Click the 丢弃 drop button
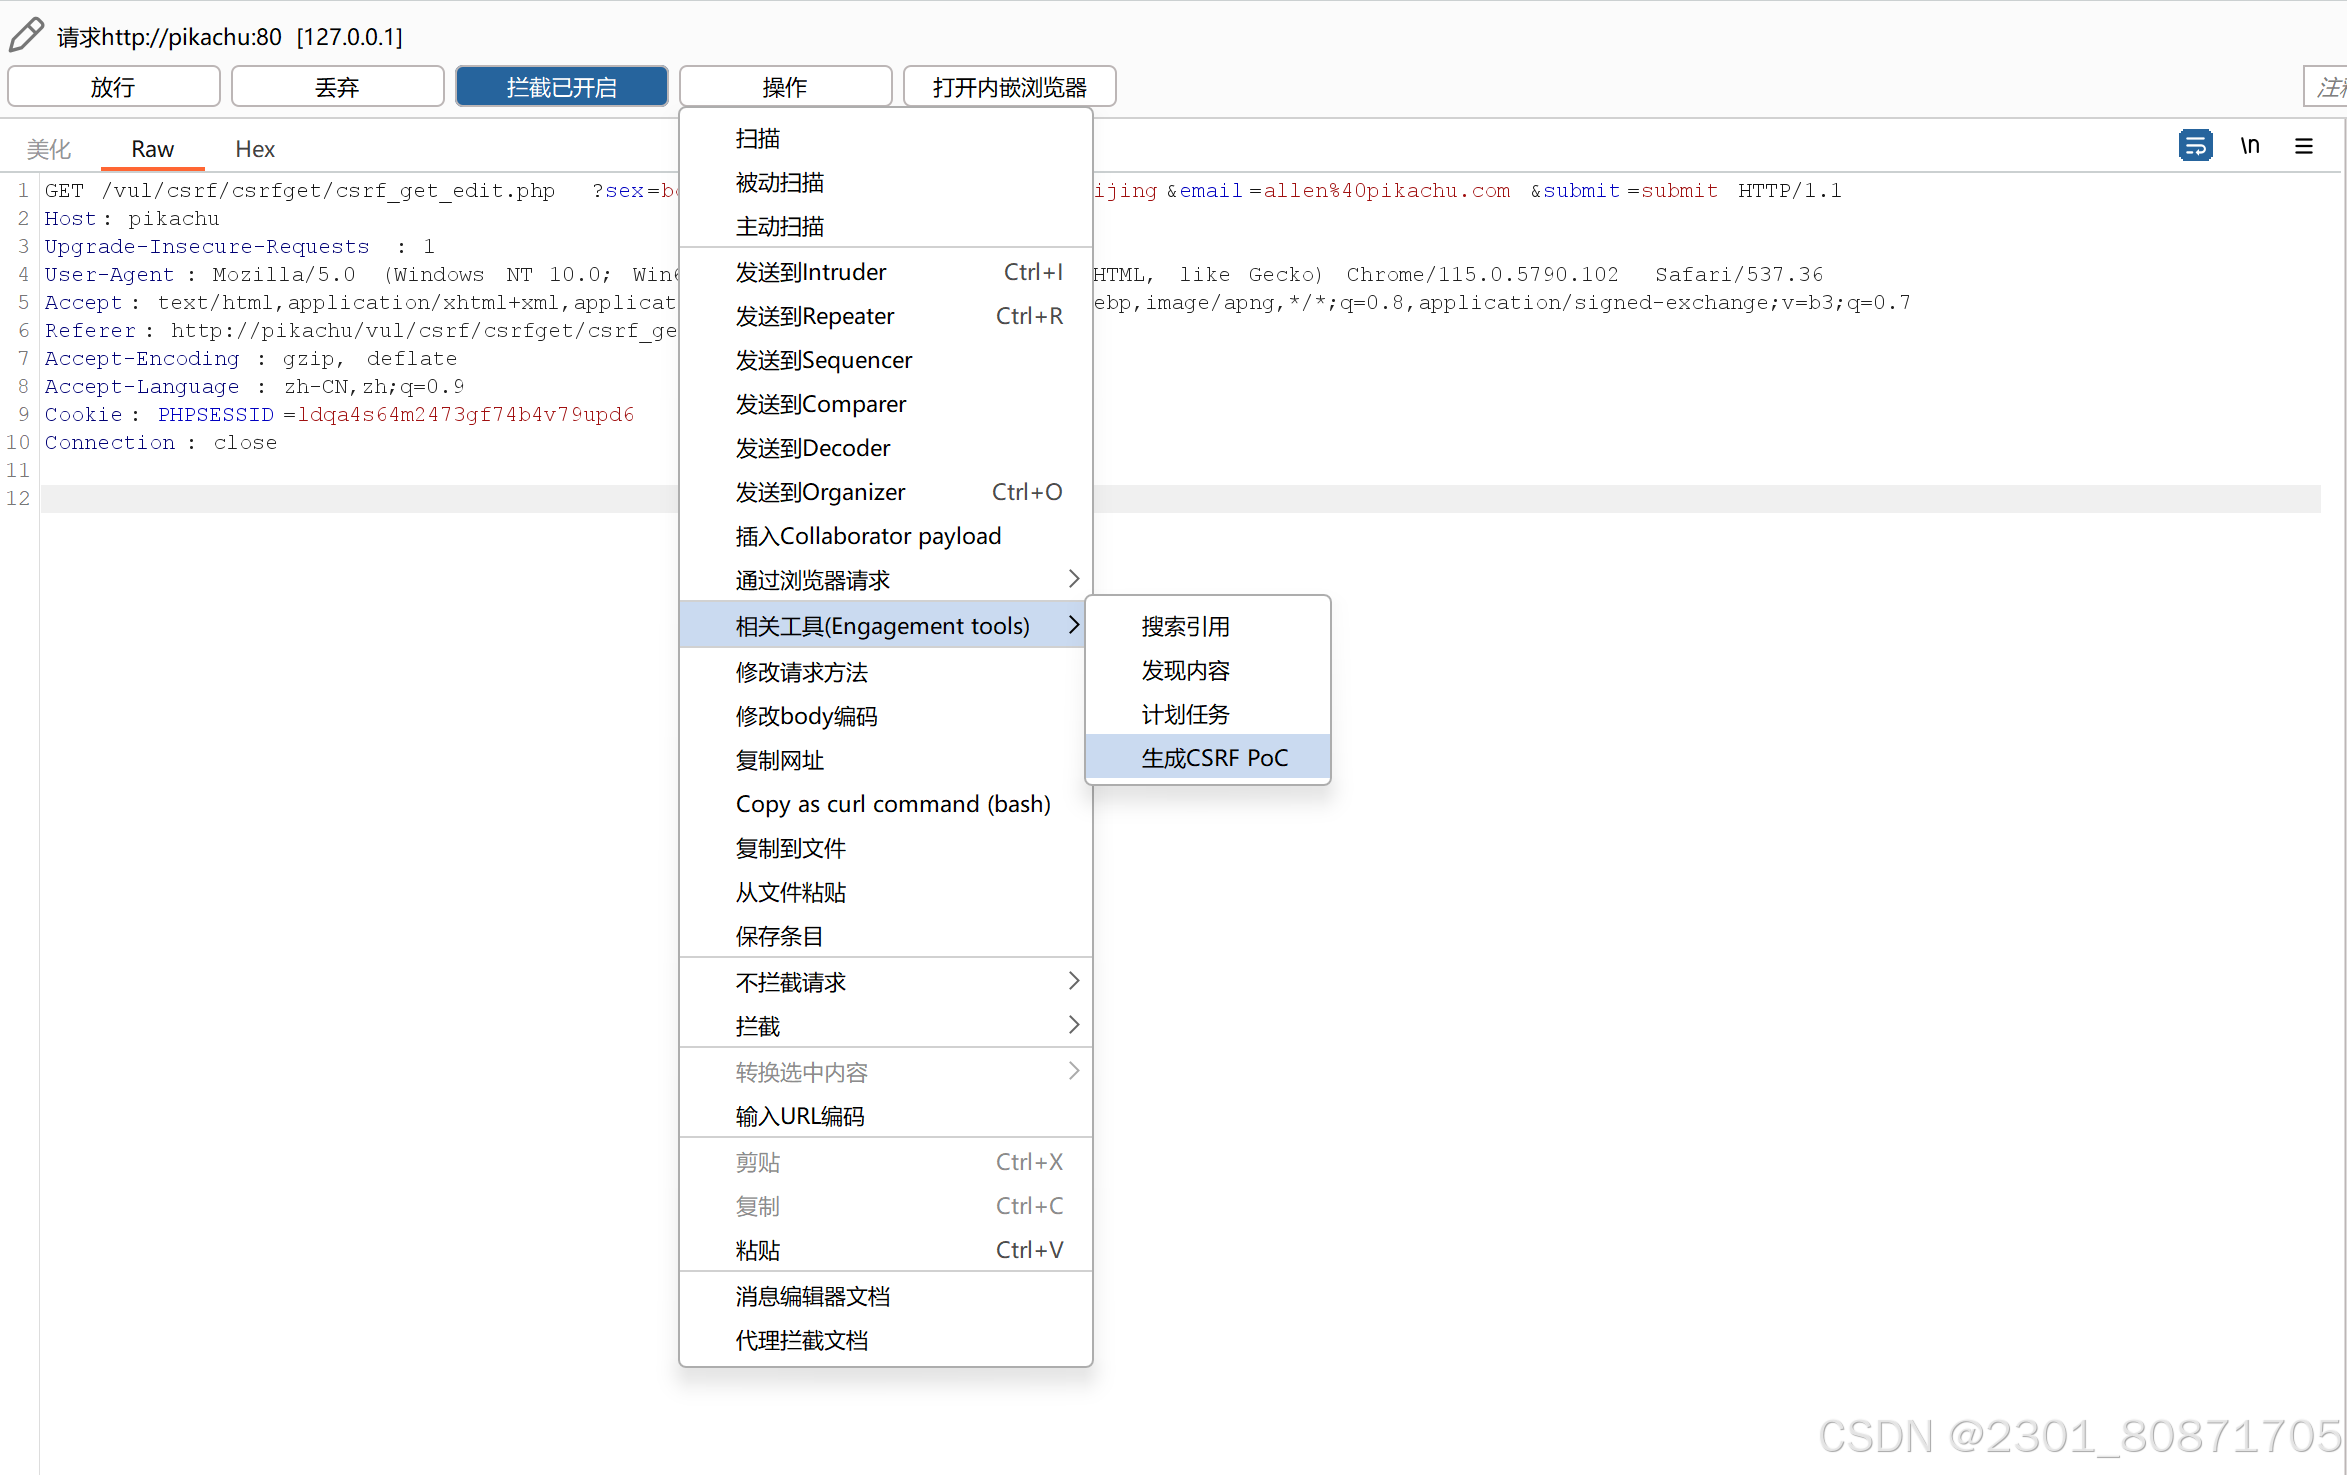The image size is (2347, 1475). point(337,87)
